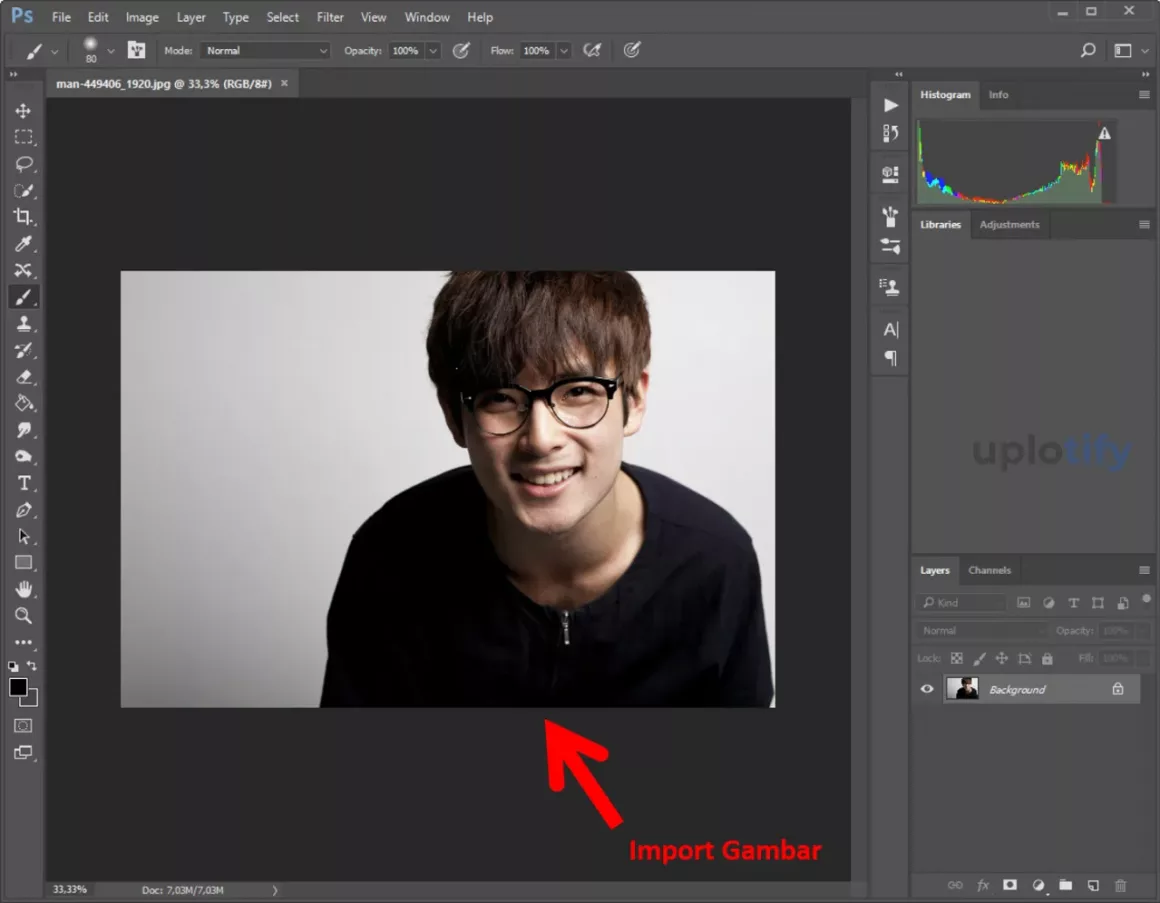Click the Create a new layer button
The image size is (1160, 903).
(x=1093, y=885)
